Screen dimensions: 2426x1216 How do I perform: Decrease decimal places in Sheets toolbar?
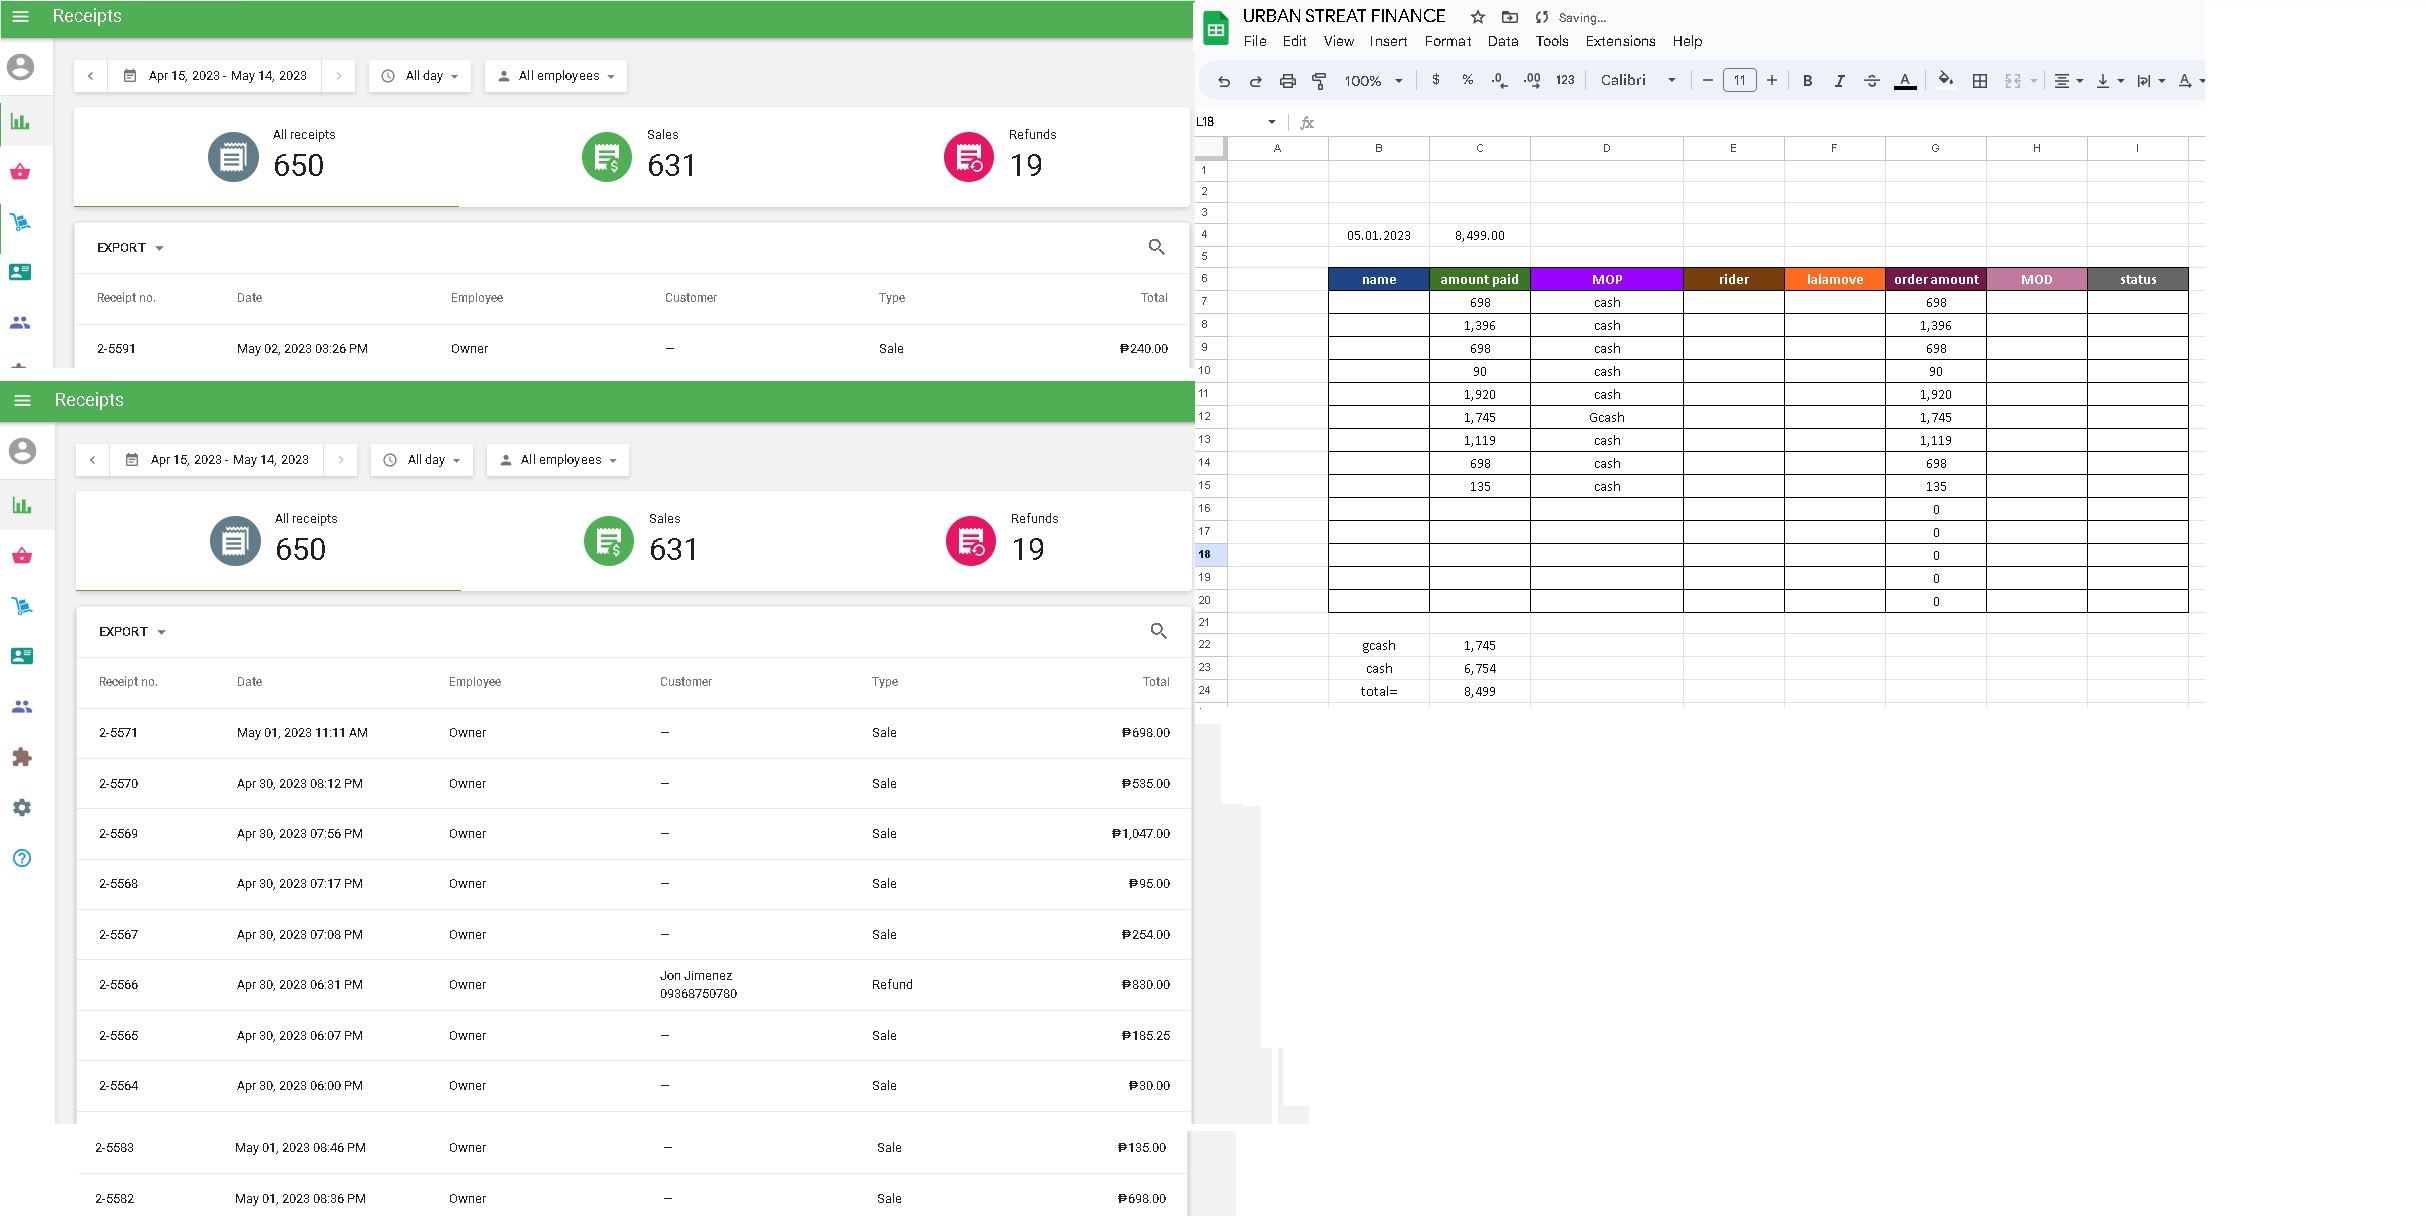click(1499, 80)
